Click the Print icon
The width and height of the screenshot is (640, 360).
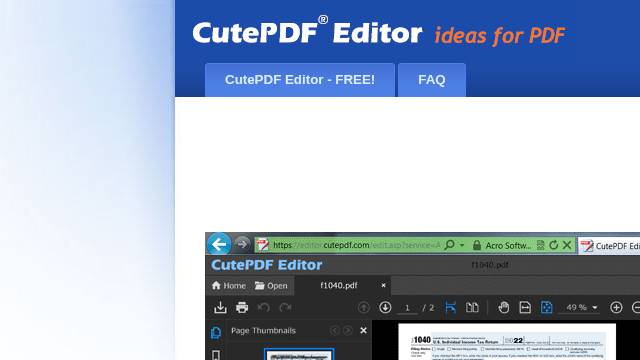point(242,307)
